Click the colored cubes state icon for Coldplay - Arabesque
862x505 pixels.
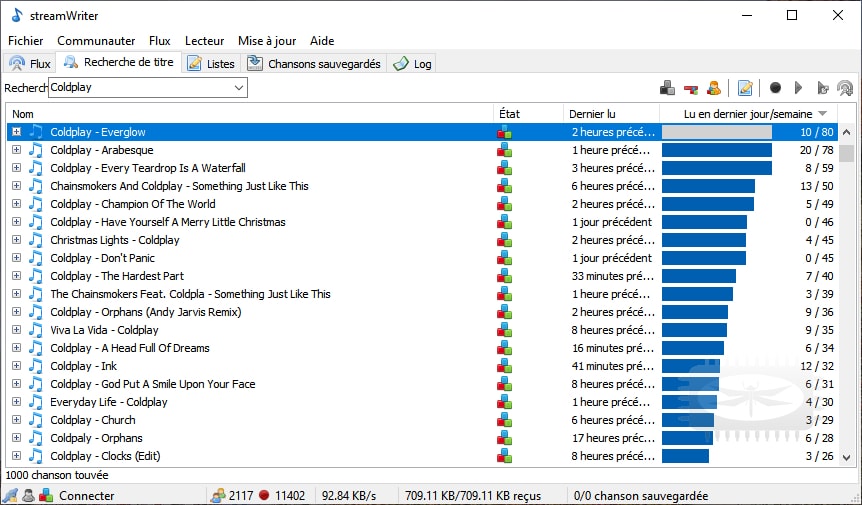click(505, 150)
